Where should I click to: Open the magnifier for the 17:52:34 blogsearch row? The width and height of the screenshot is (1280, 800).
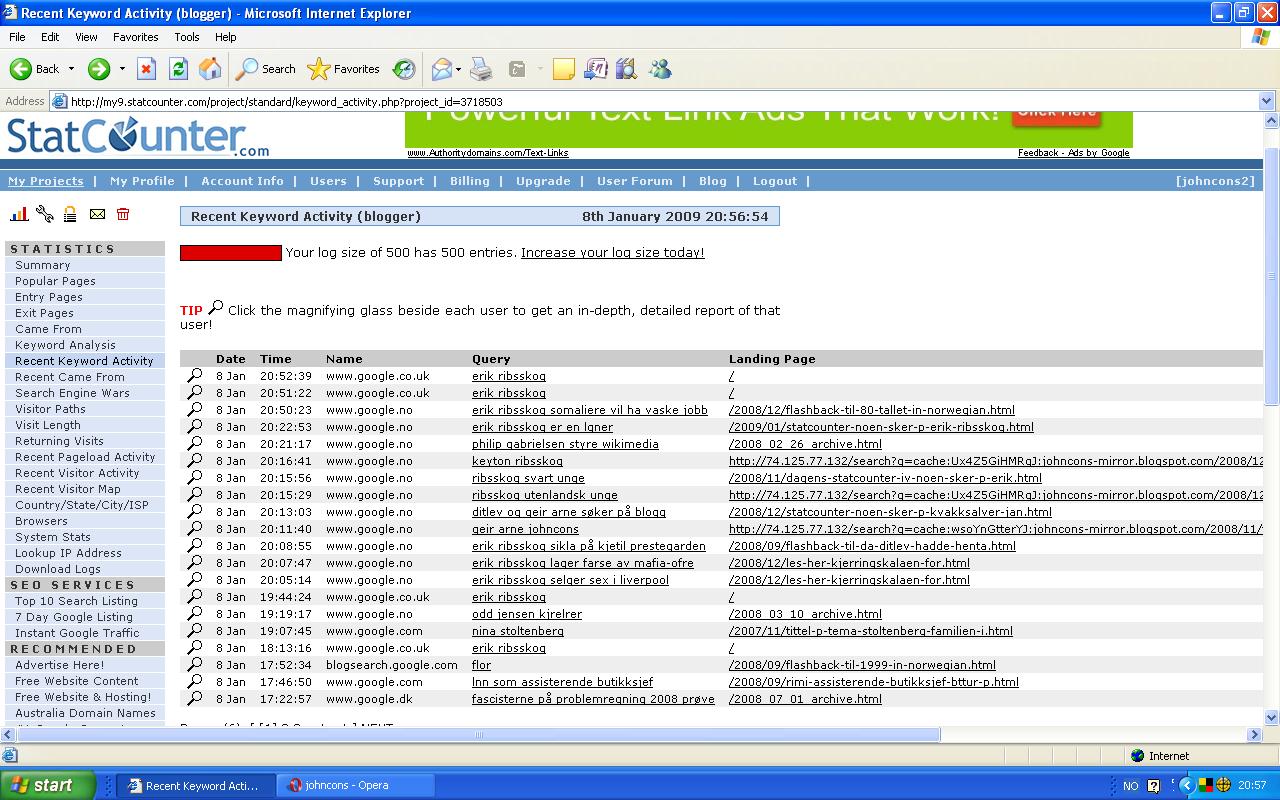[195, 665]
